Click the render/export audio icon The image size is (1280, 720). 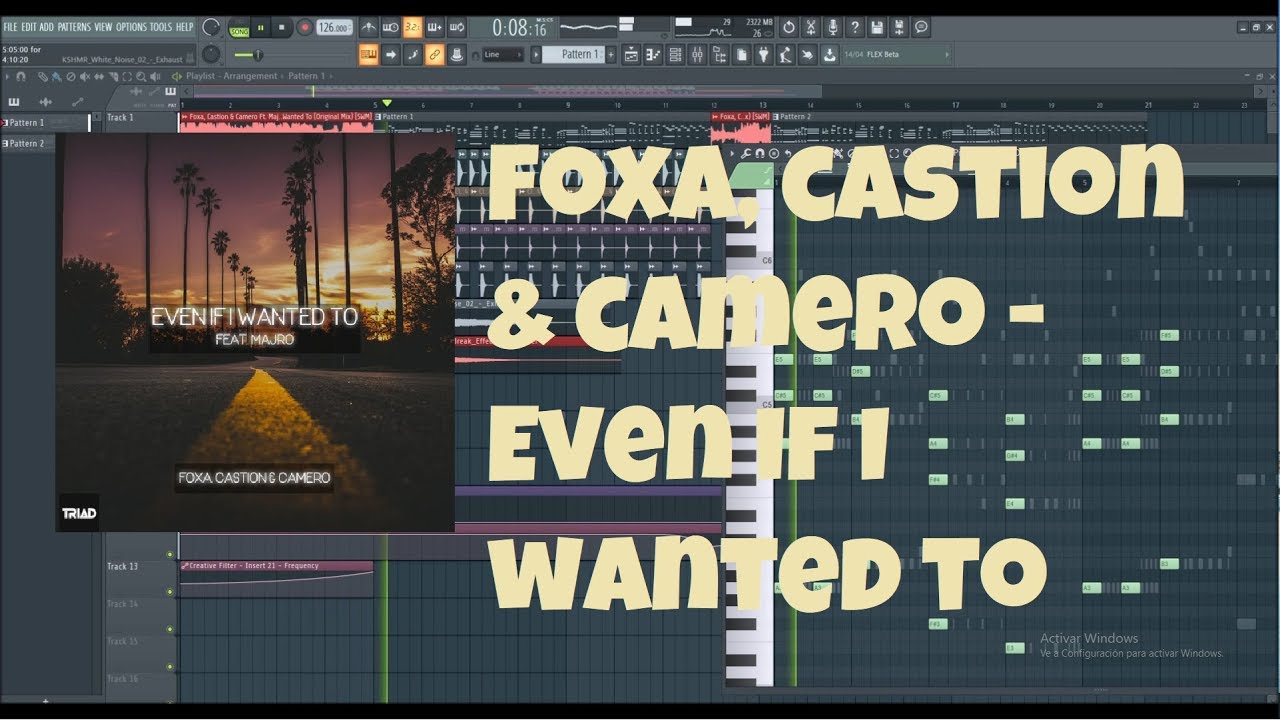click(899, 28)
